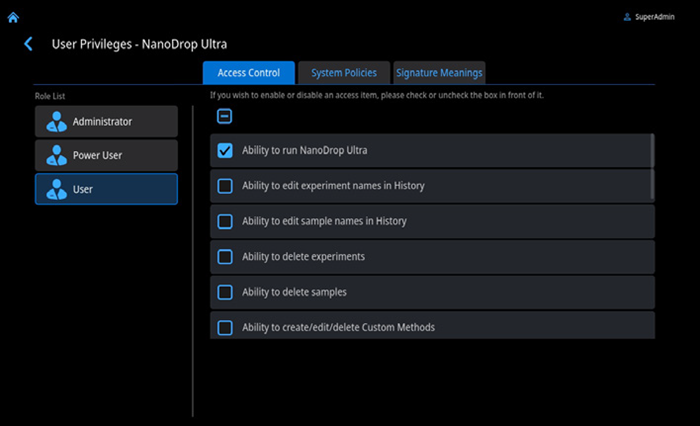This screenshot has height=426, width=700.
Task: Click the Power User role icon
Action: point(57,155)
